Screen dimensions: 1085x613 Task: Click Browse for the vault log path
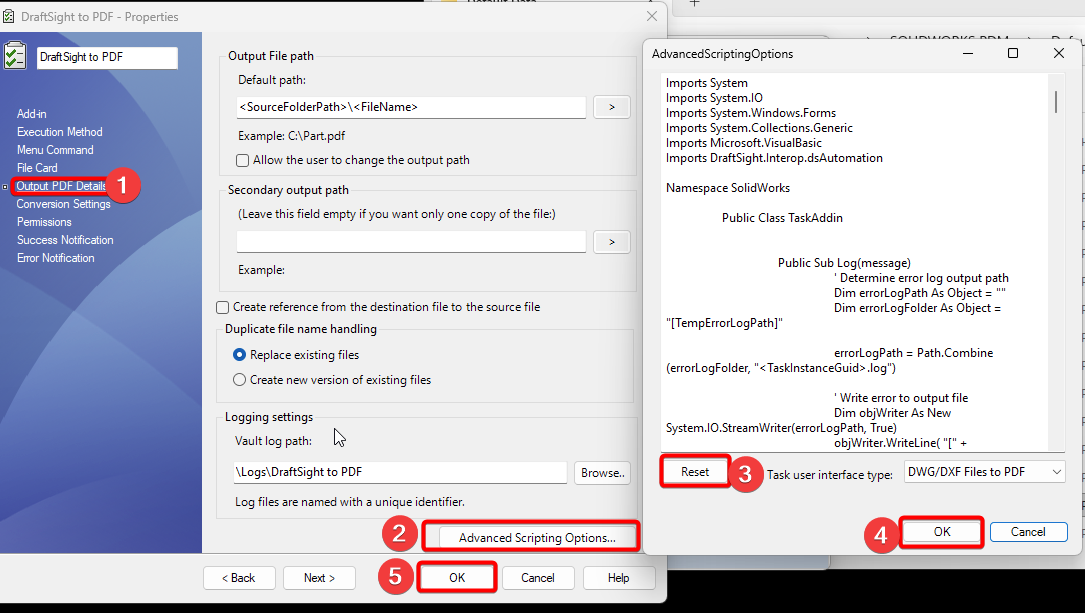602,473
